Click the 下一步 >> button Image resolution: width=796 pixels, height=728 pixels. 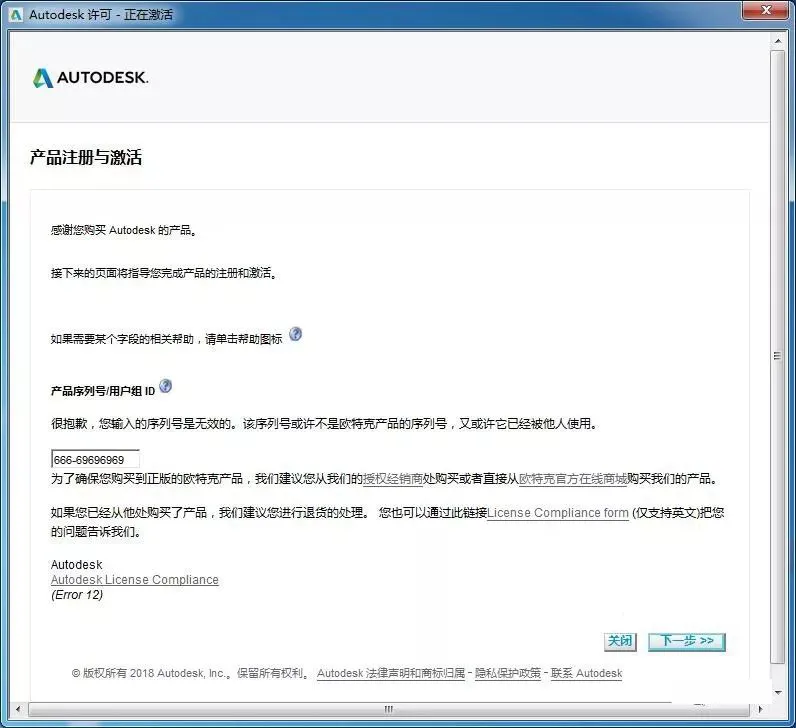pyautogui.click(x=687, y=642)
